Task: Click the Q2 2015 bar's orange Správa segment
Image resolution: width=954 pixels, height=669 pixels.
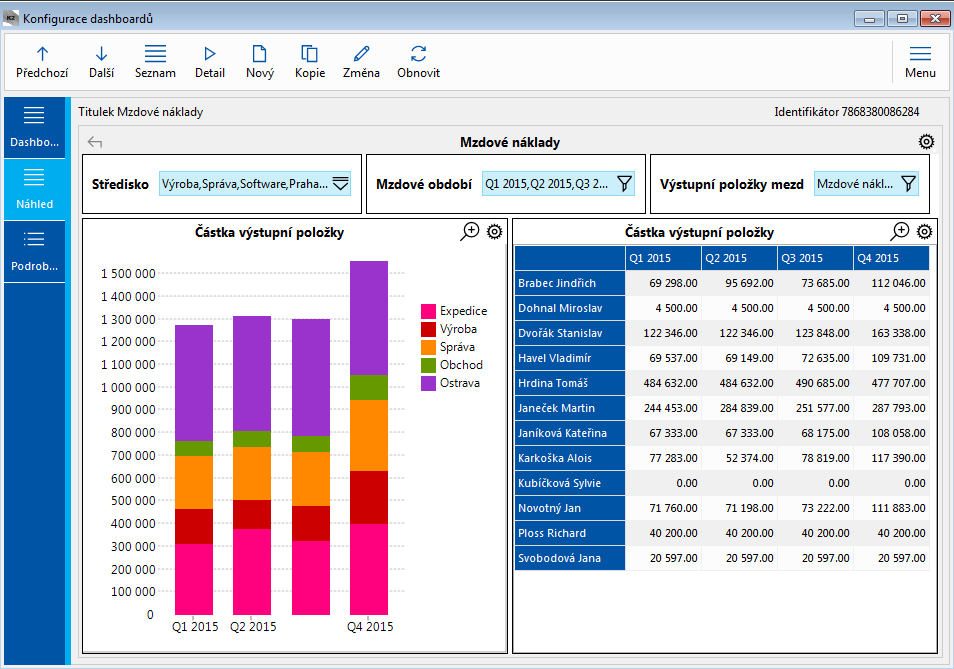Action: pos(252,473)
